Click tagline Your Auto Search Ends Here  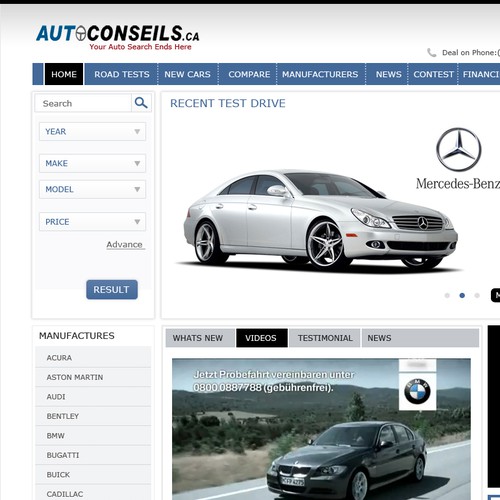pos(140,47)
